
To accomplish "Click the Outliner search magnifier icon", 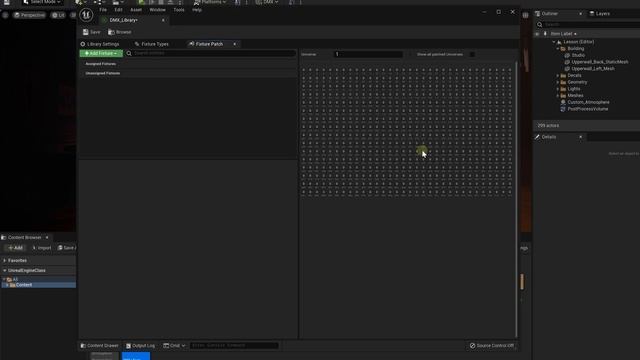I will [x=540, y=24].
